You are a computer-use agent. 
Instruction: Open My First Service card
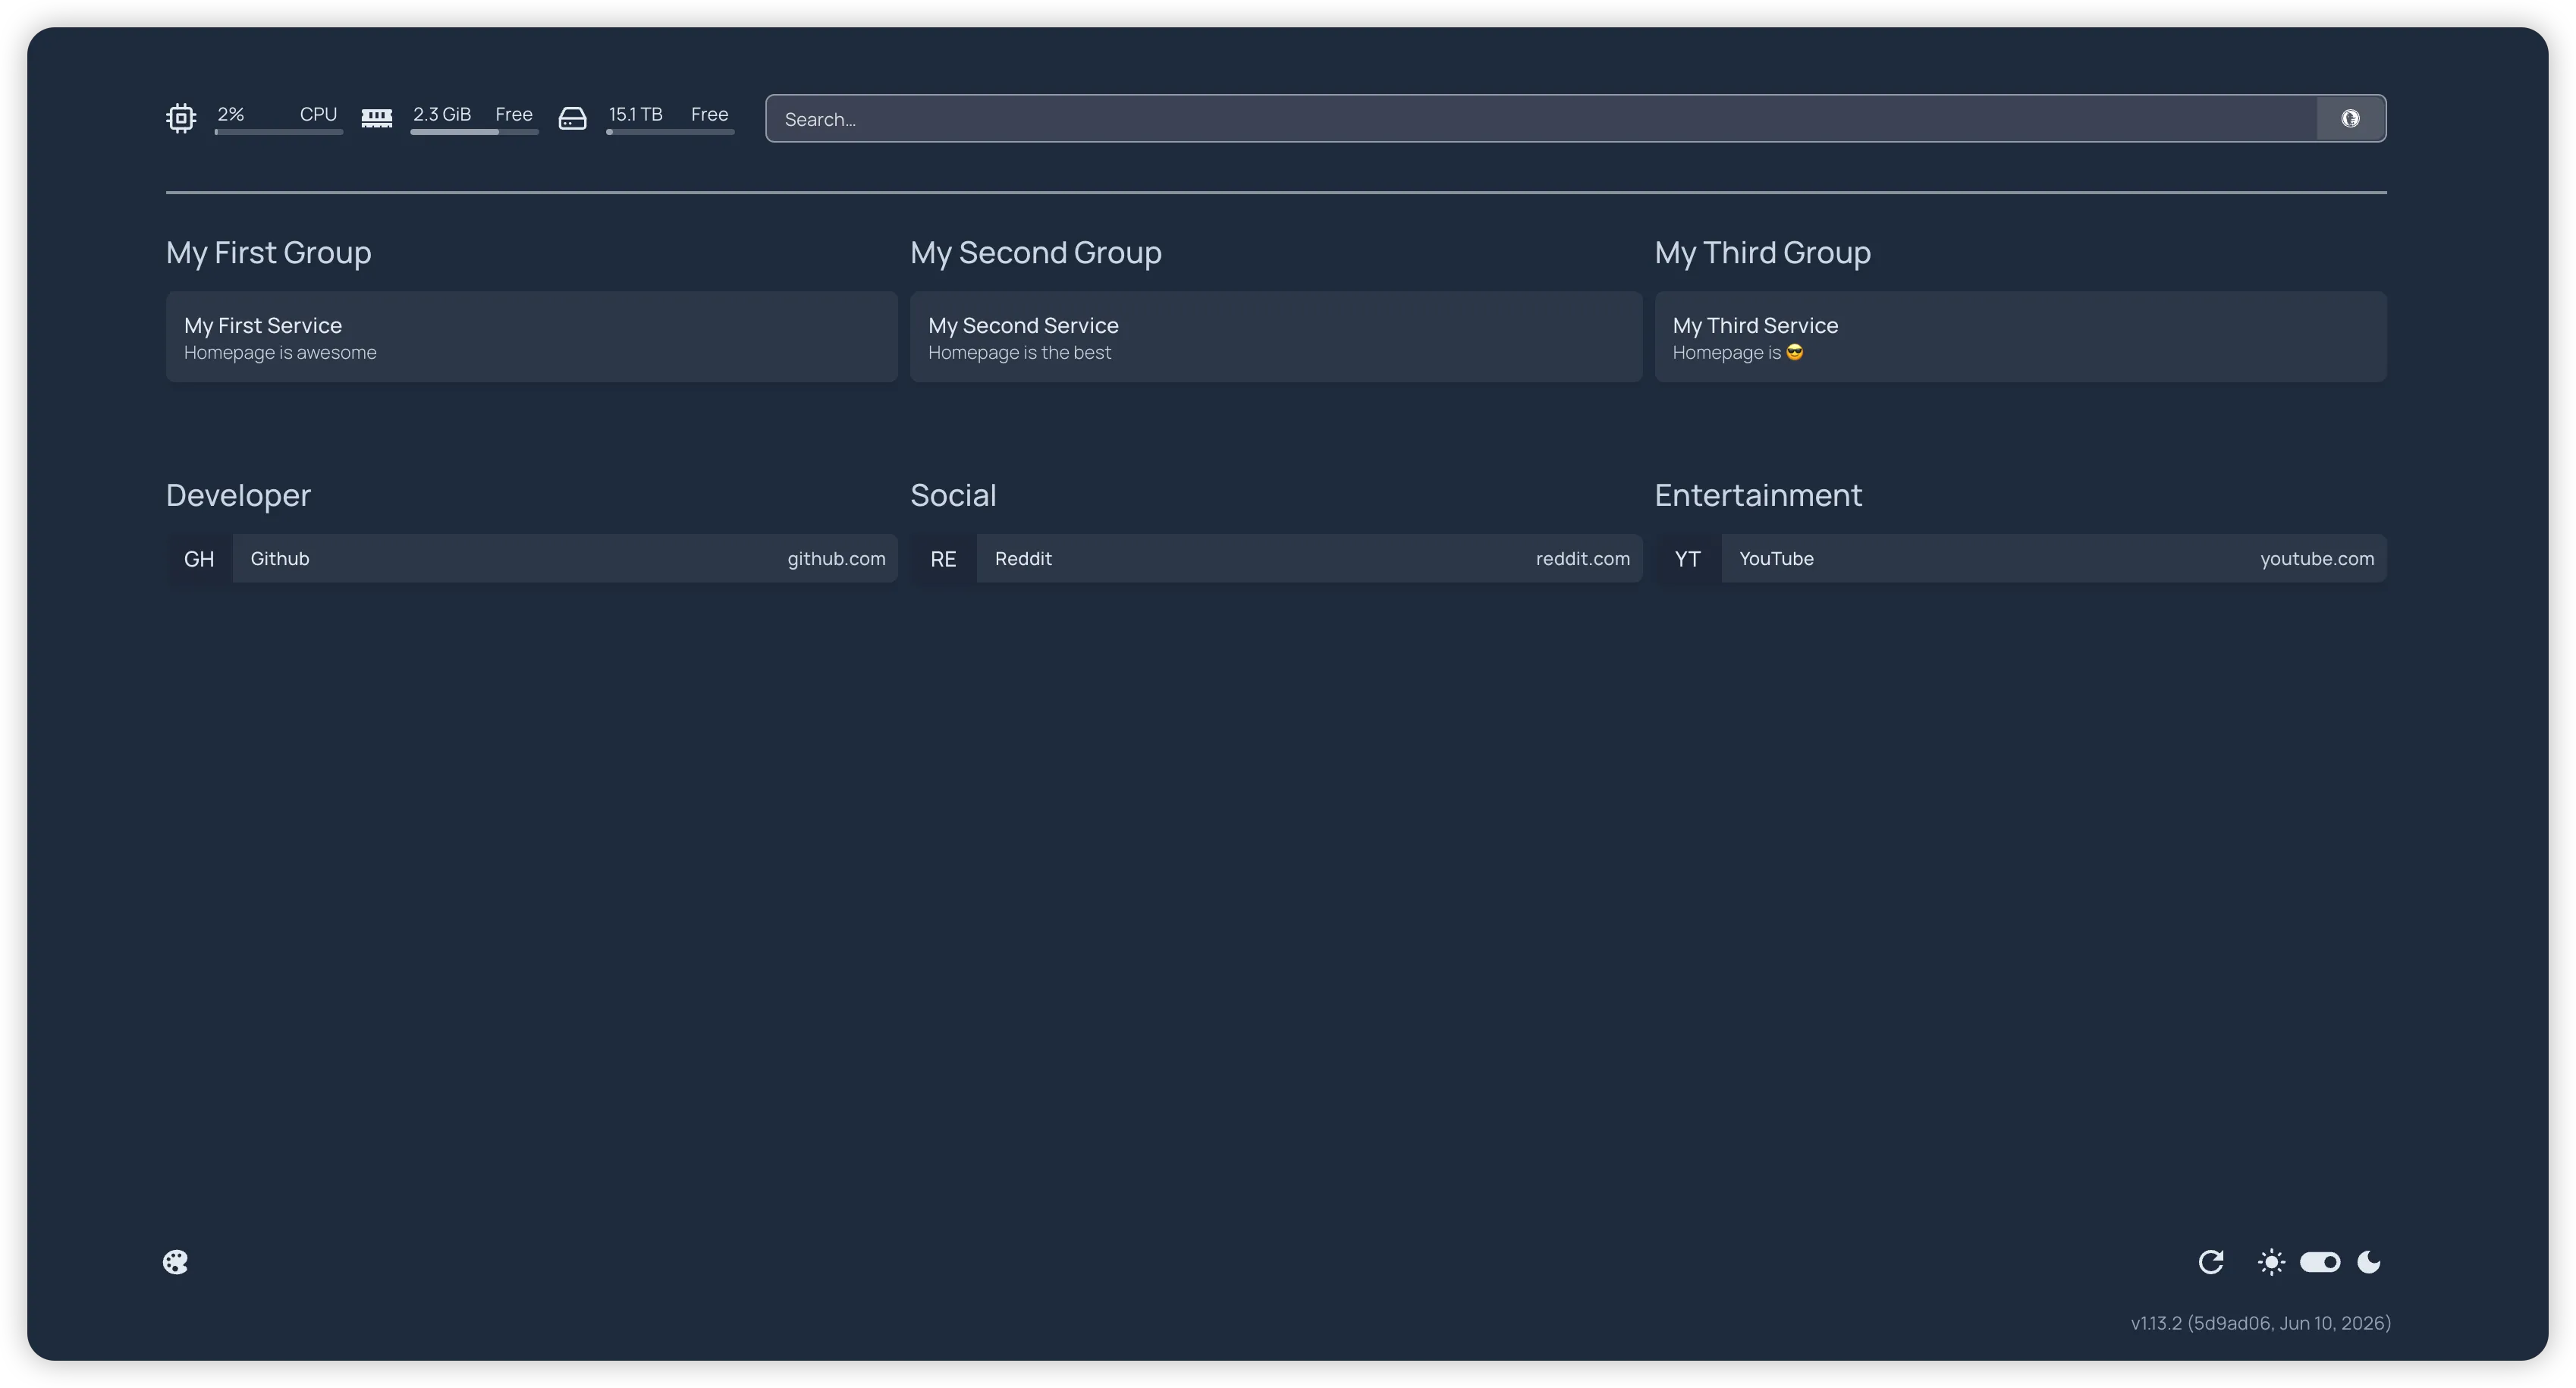point(532,337)
